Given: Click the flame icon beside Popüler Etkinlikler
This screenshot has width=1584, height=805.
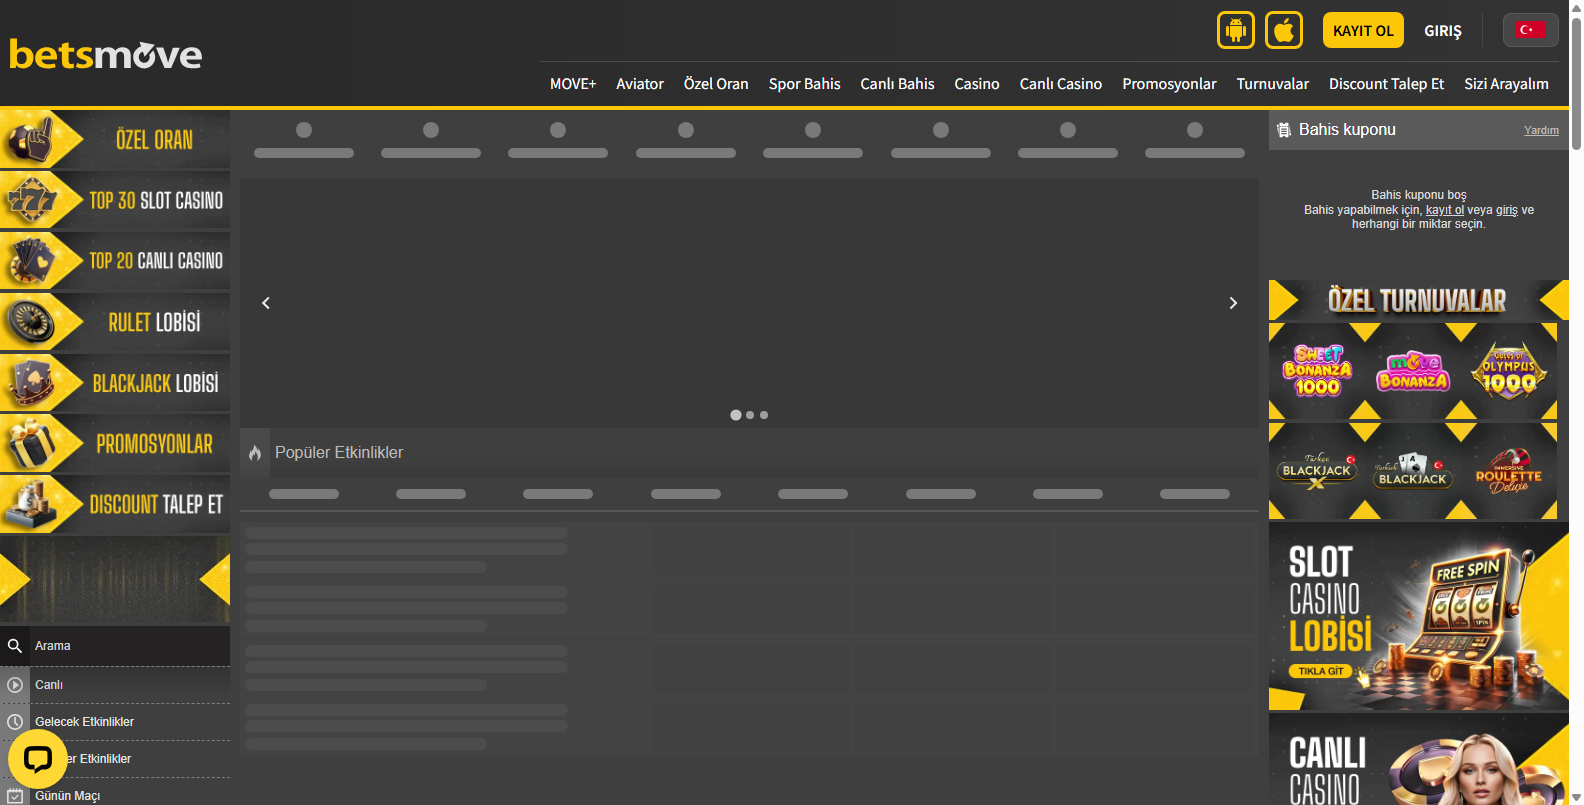Looking at the screenshot, I should [x=255, y=453].
